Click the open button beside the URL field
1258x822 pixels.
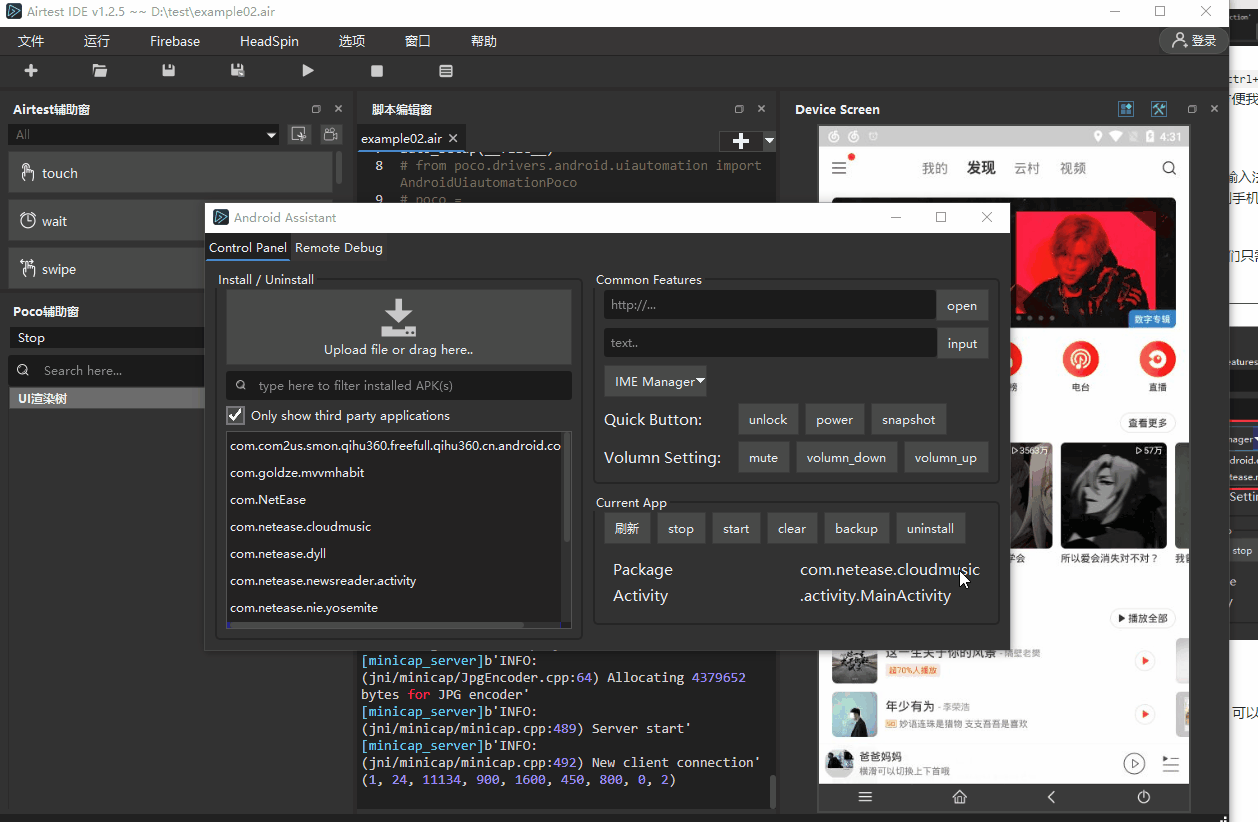coord(962,305)
